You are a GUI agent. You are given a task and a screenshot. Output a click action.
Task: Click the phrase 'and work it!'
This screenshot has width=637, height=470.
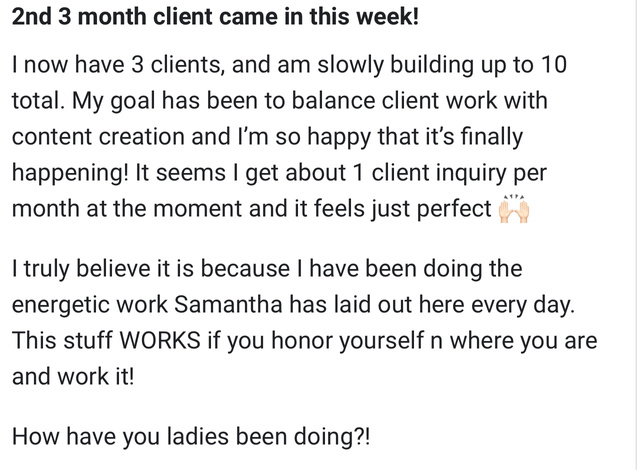coord(73,376)
